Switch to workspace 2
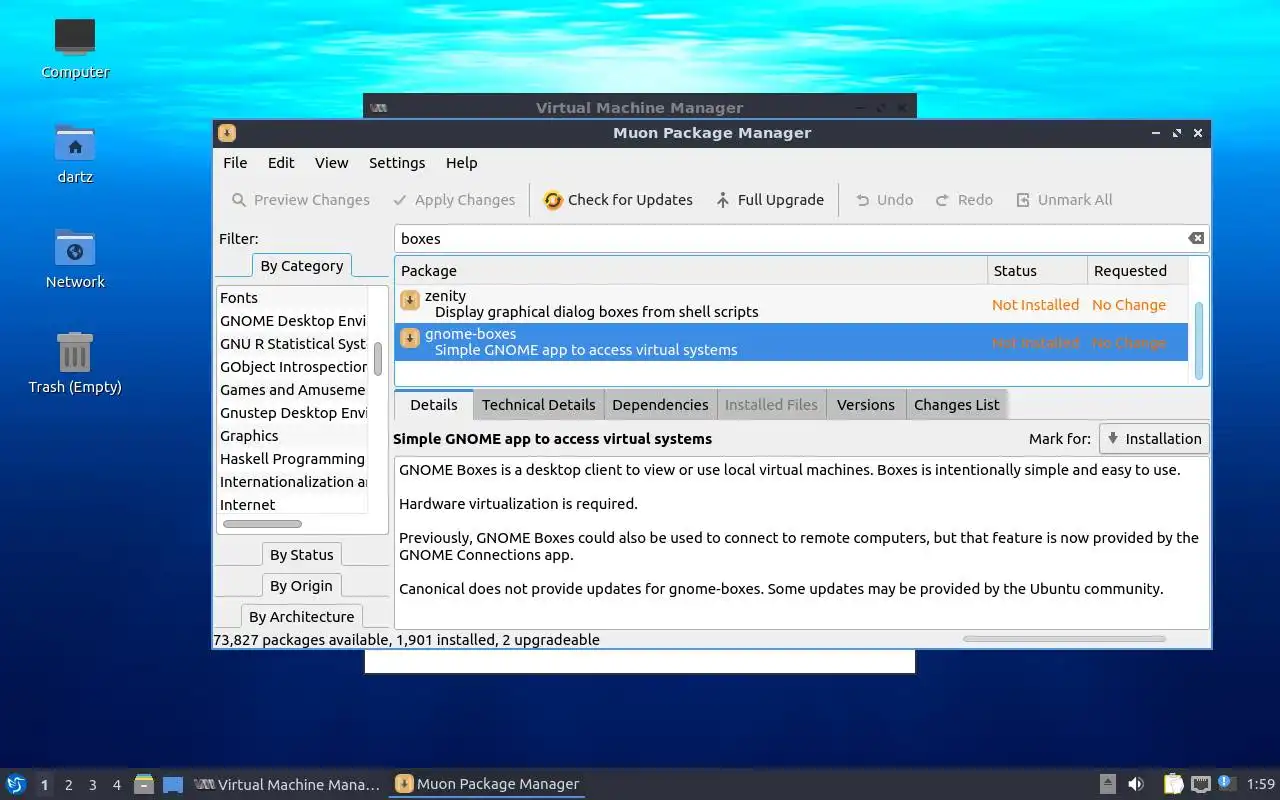 tap(68, 785)
